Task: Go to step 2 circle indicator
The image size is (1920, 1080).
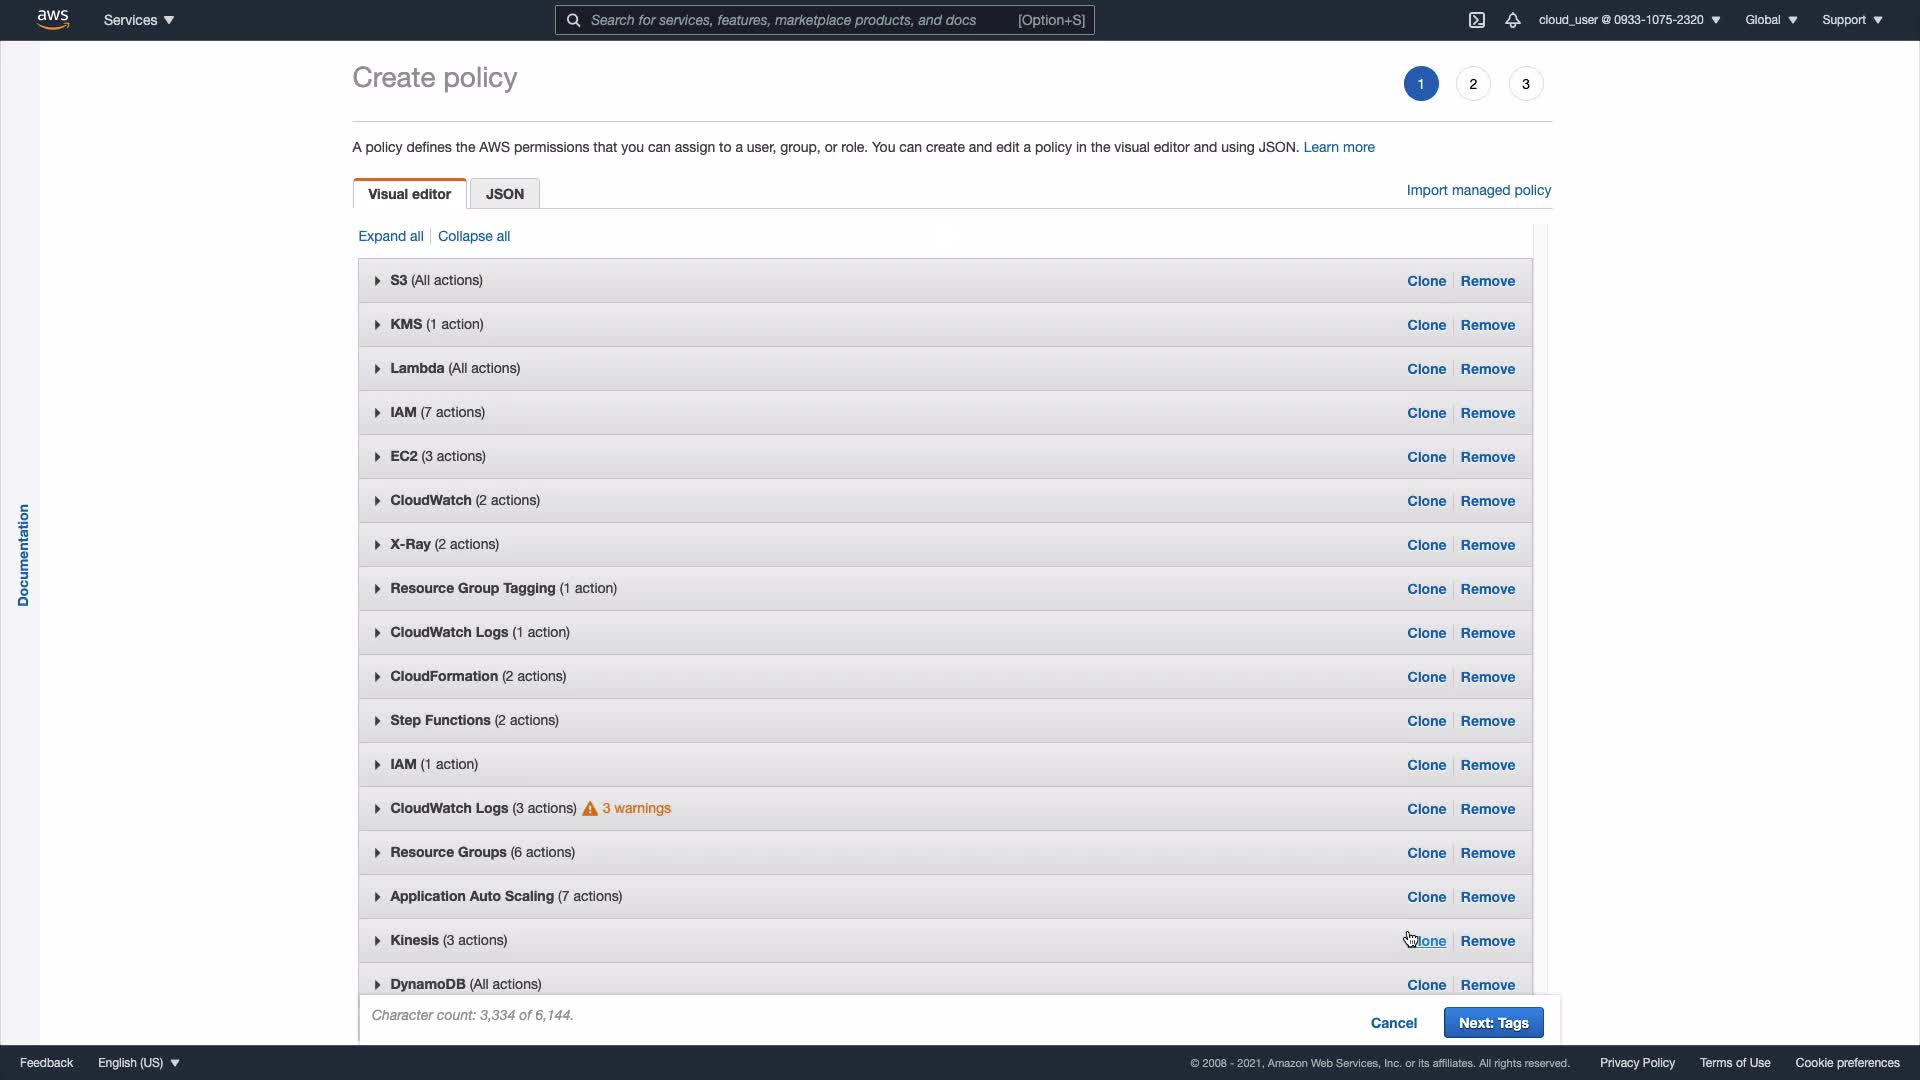Action: point(1473,84)
